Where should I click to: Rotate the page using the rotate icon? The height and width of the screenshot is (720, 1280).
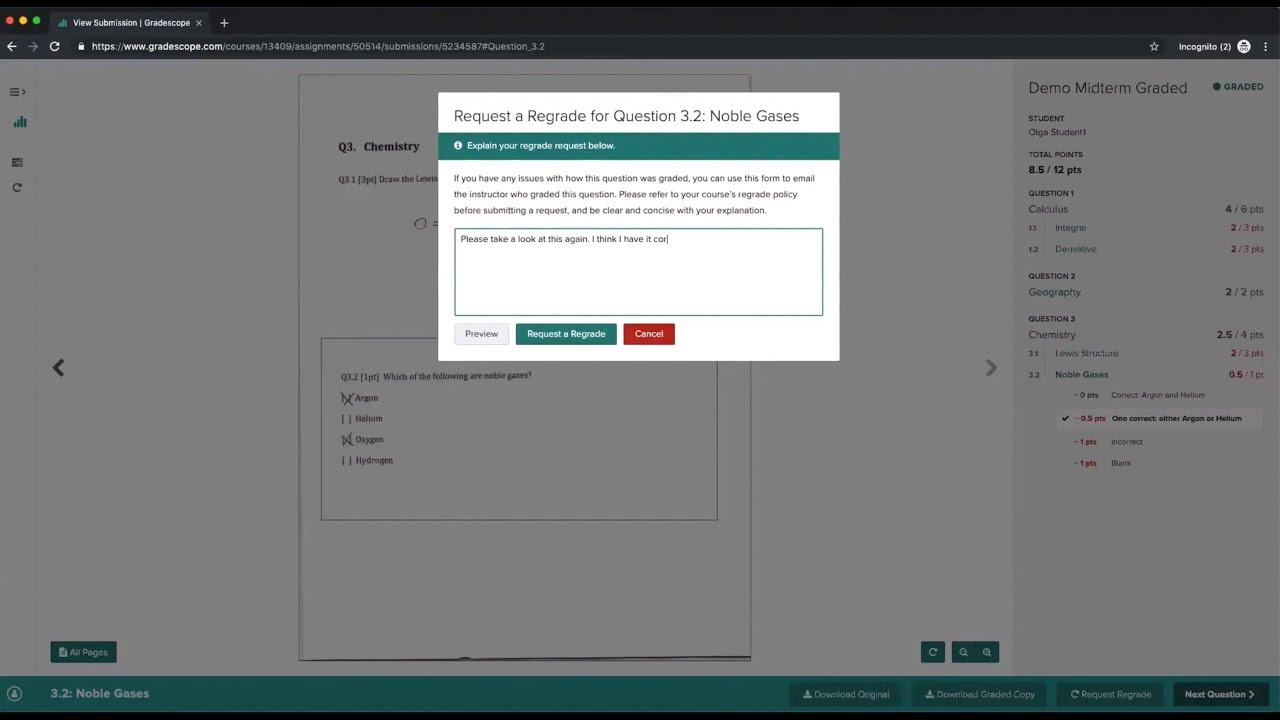(x=932, y=652)
